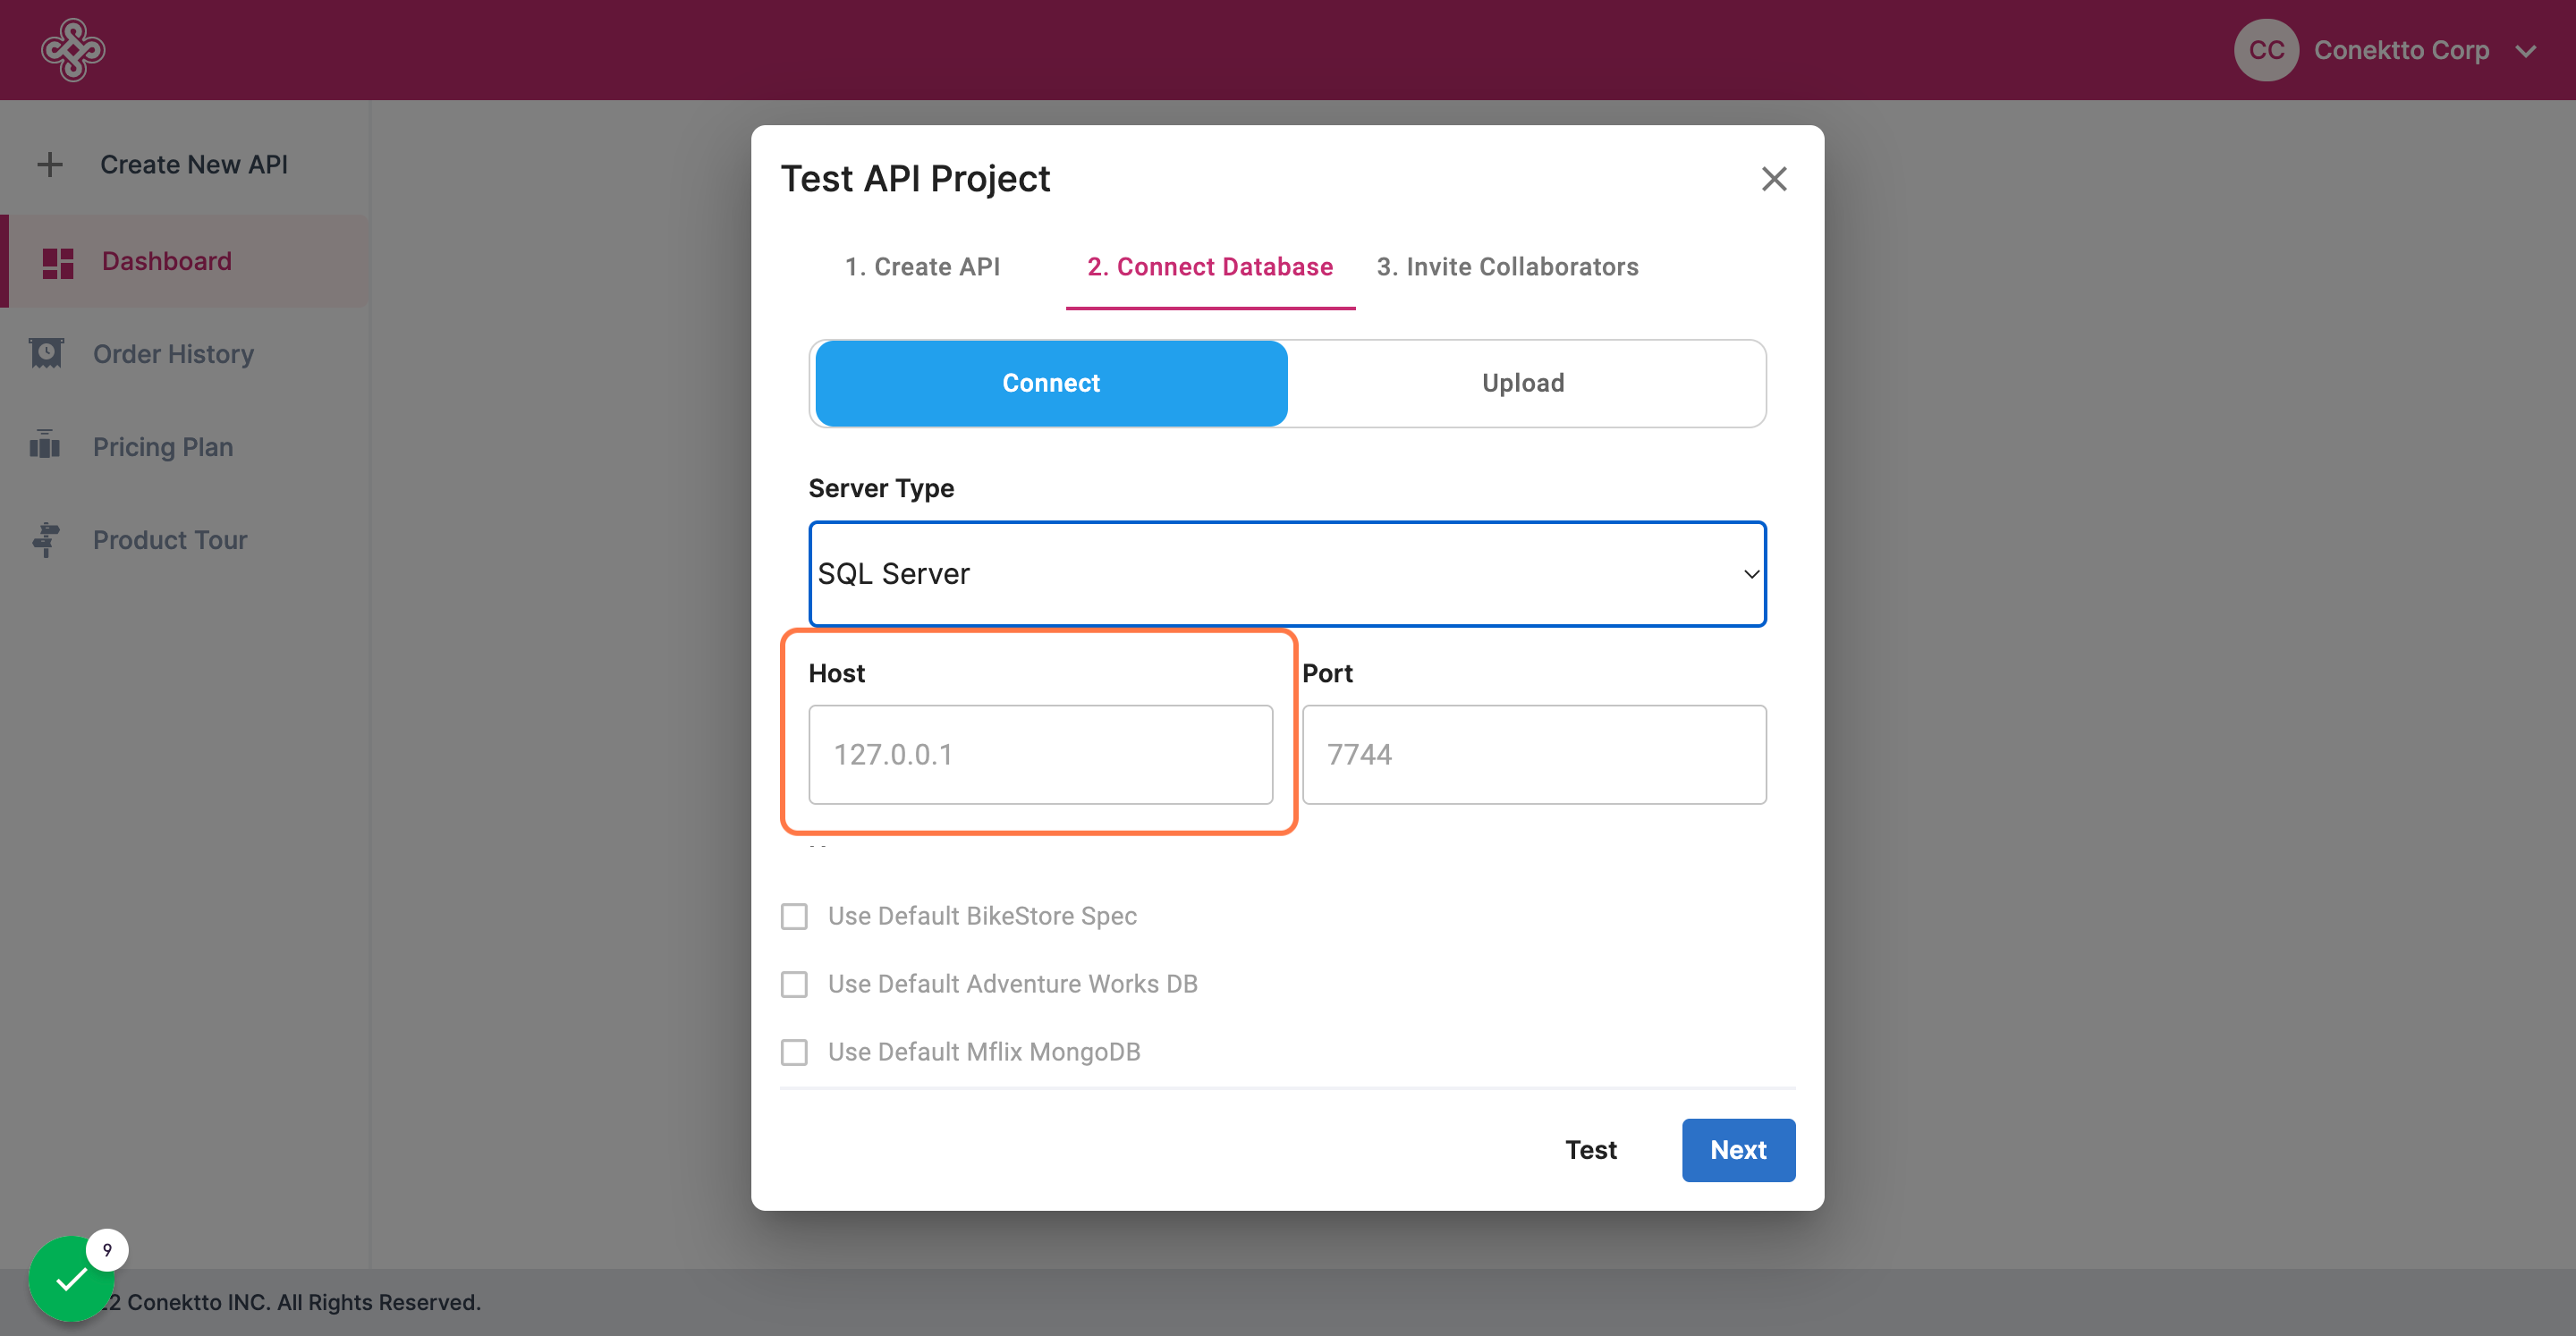2576x1336 pixels.
Task: Click the Product Tour signpost icon
Action: tap(46, 540)
